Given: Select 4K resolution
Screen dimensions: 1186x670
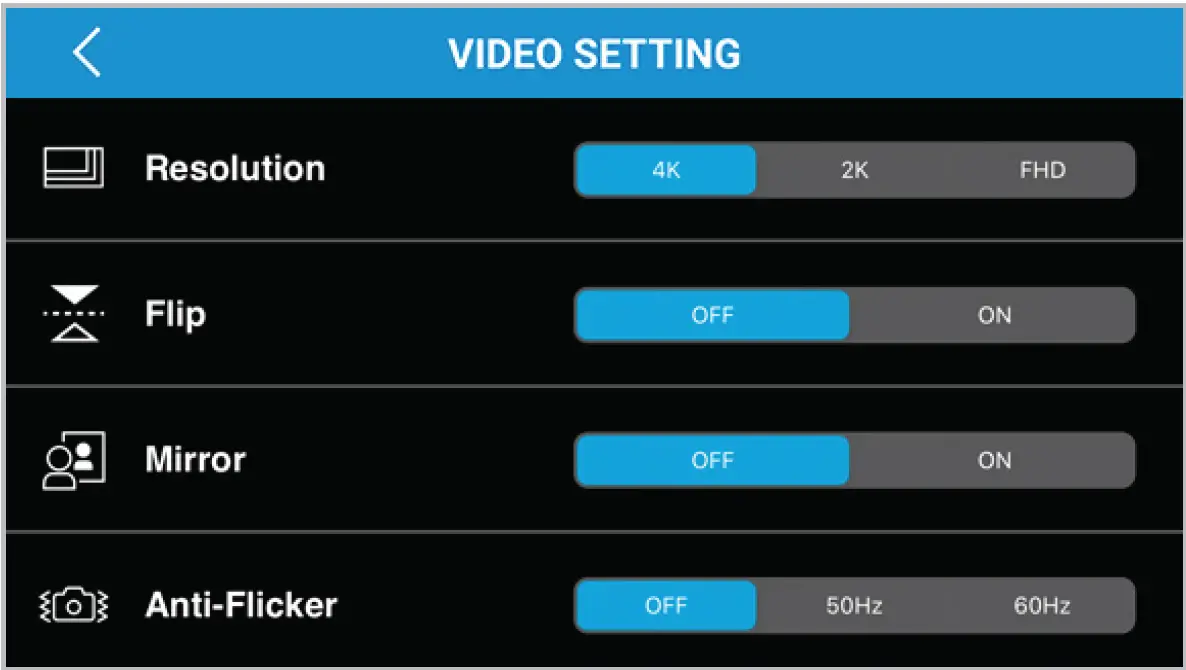Looking at the screenshot, I should tap(666, 170).
